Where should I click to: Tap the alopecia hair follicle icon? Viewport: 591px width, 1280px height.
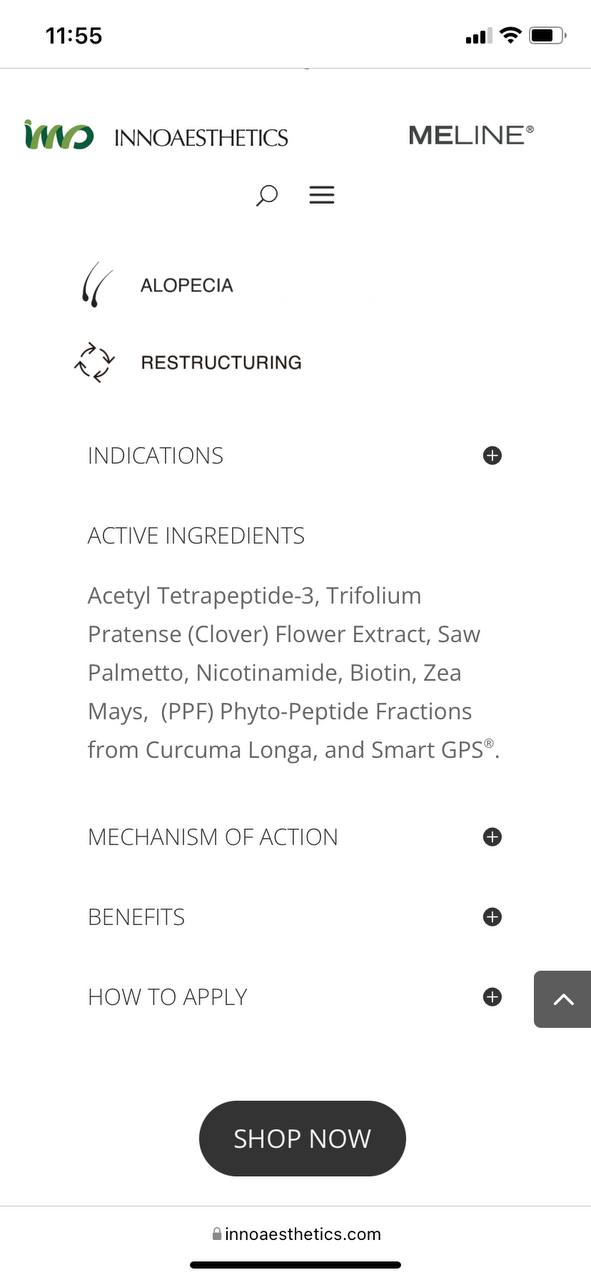96,285
